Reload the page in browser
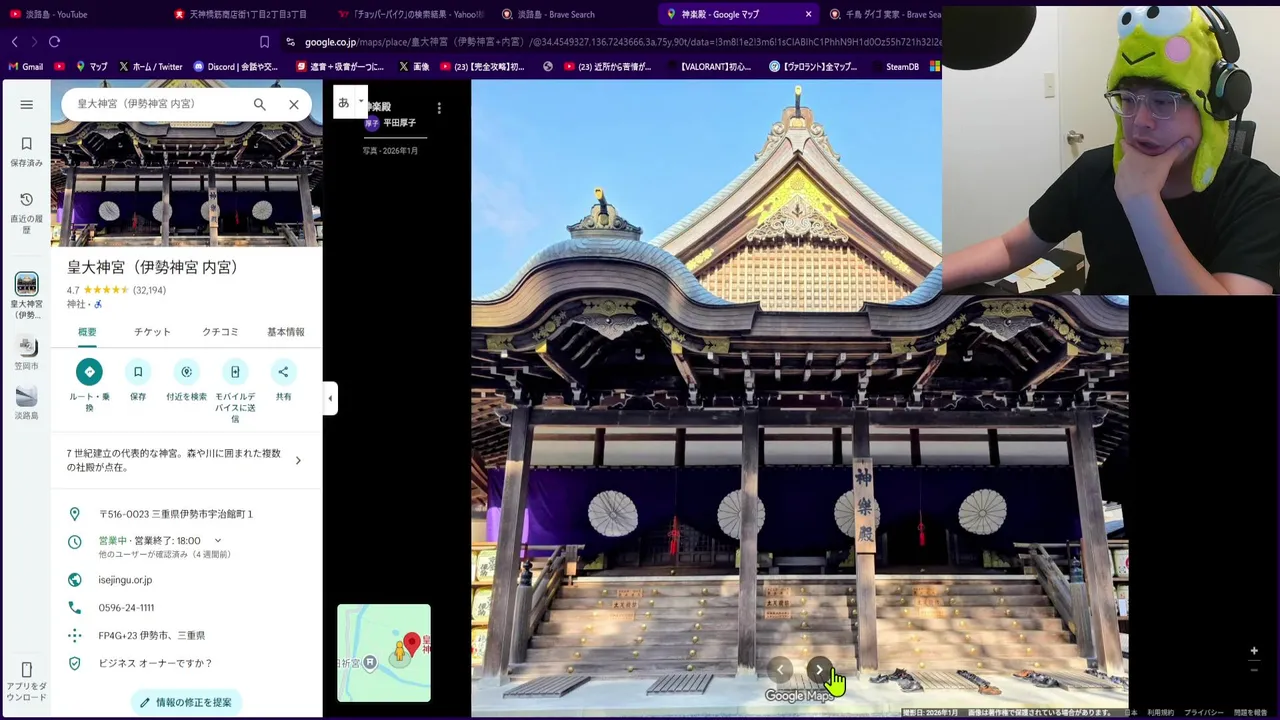 coord(54,42)
